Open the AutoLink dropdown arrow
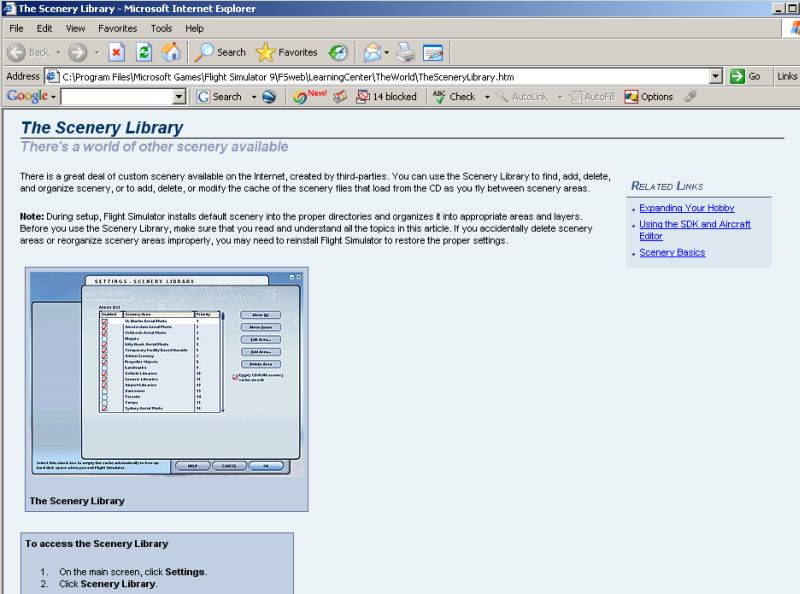800x594 pixels. coord(559,96)
